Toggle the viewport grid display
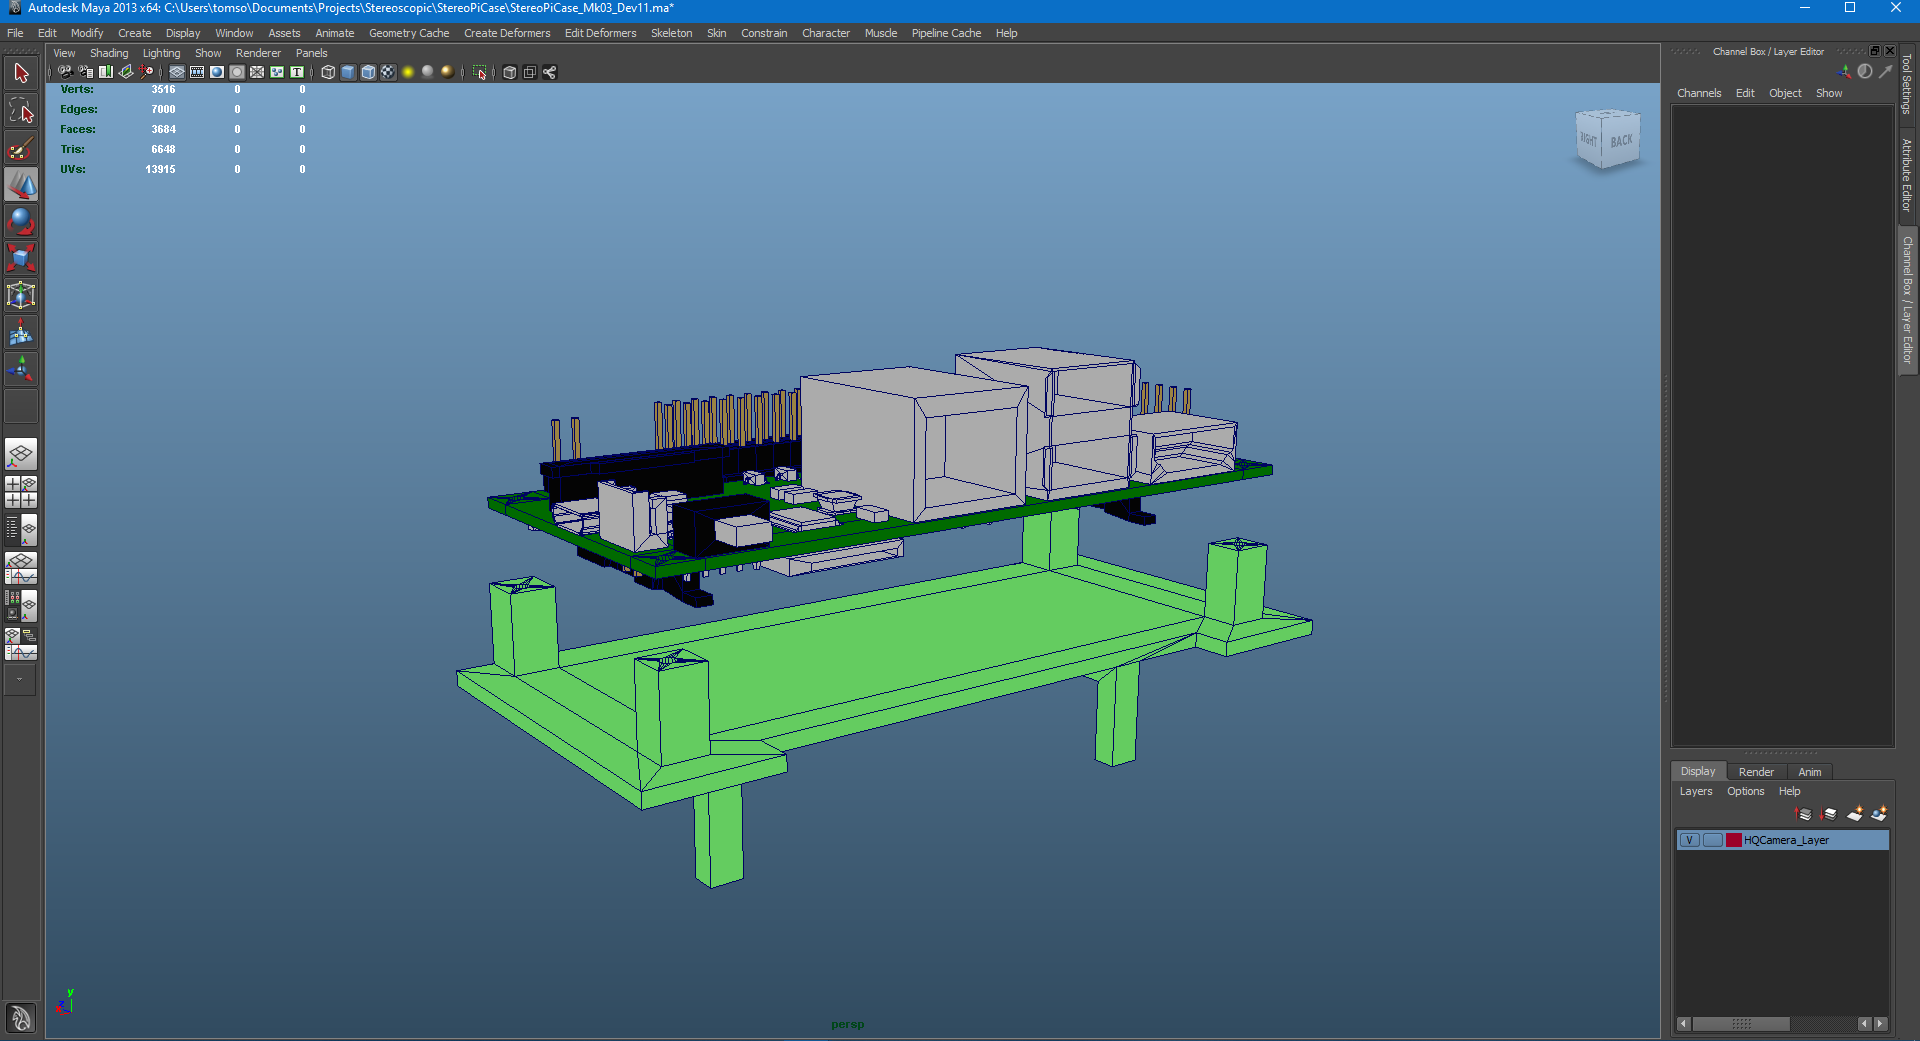 point(177,72)
